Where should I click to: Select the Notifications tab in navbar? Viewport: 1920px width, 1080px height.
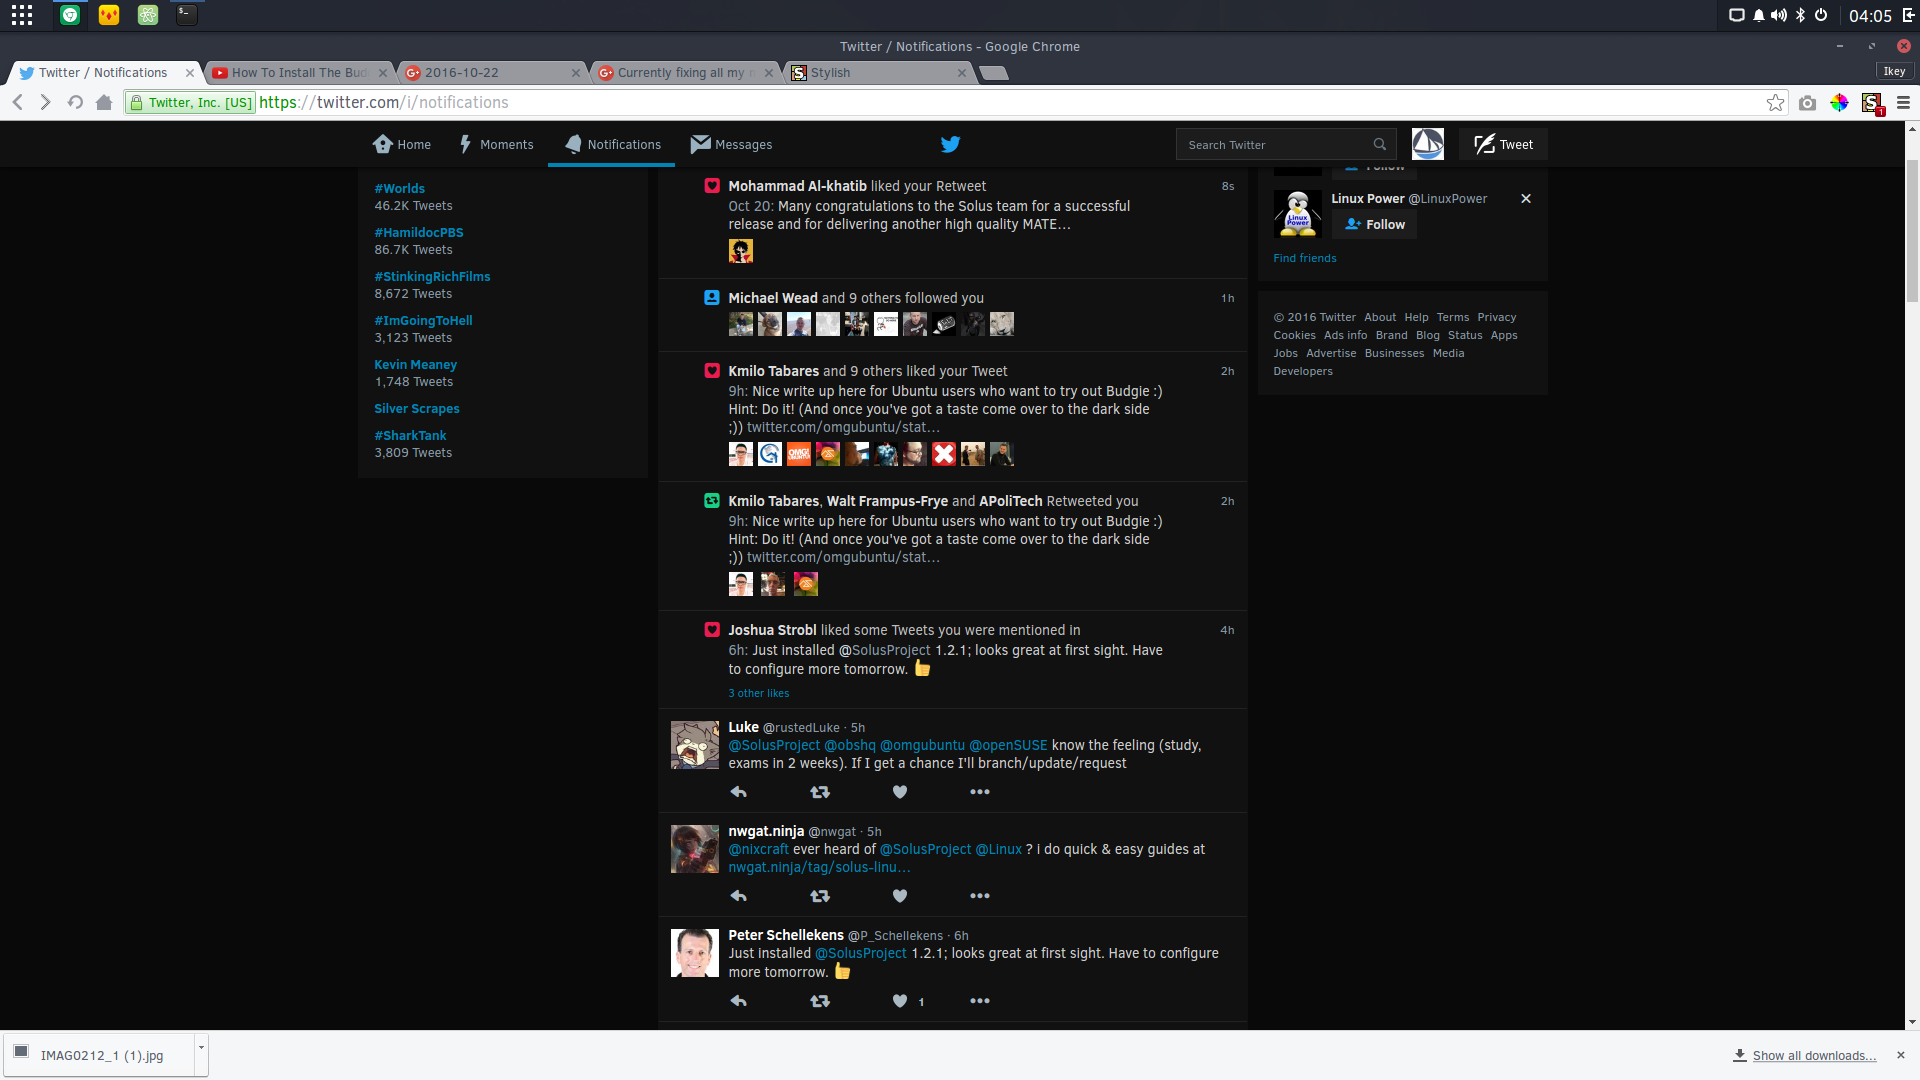point(612,144)
